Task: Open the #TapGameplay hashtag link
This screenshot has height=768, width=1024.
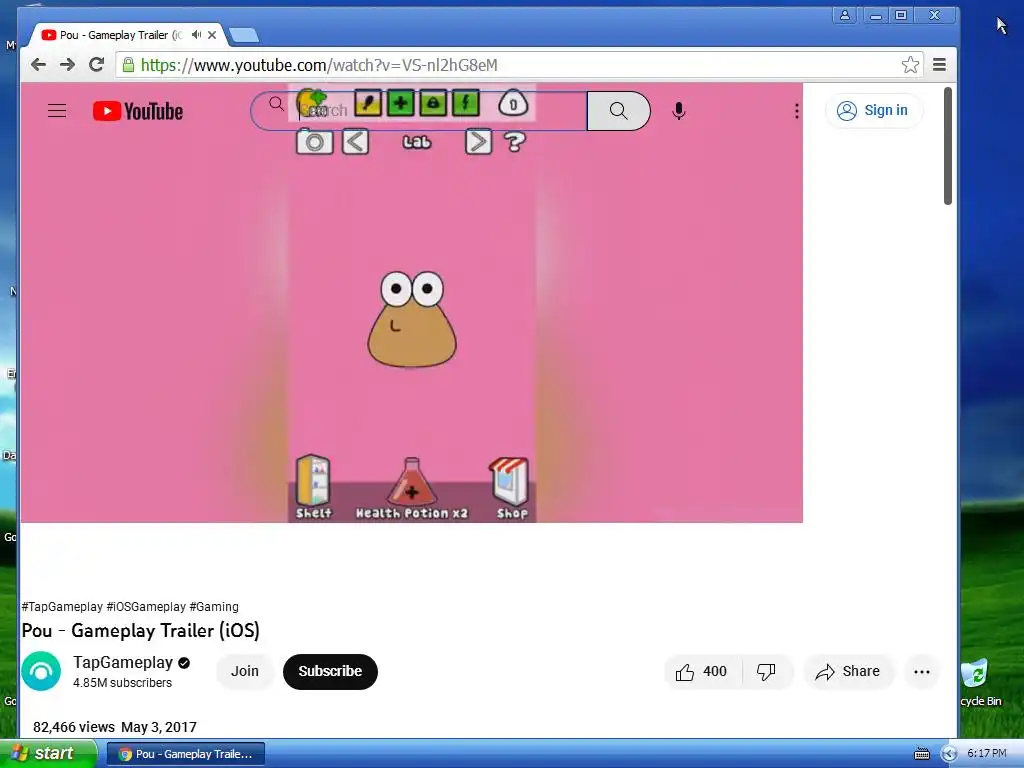Action: pyautogui.click(x=62, y=607)
